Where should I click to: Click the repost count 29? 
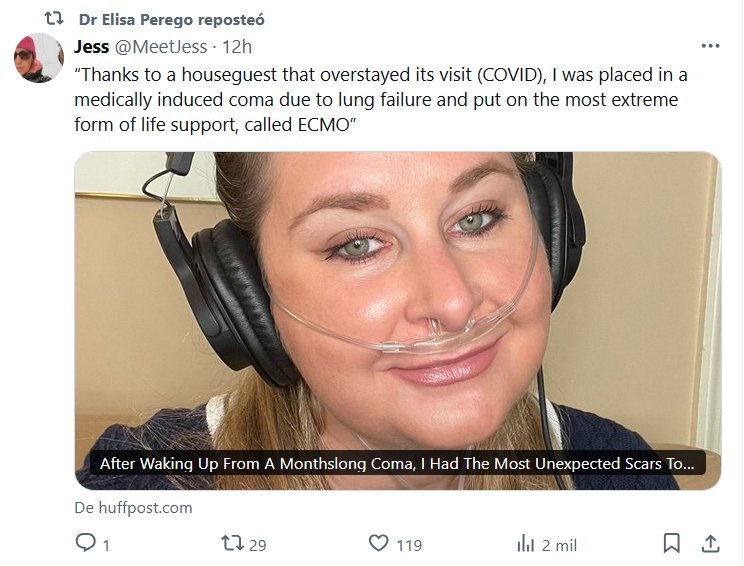(257, 545)
